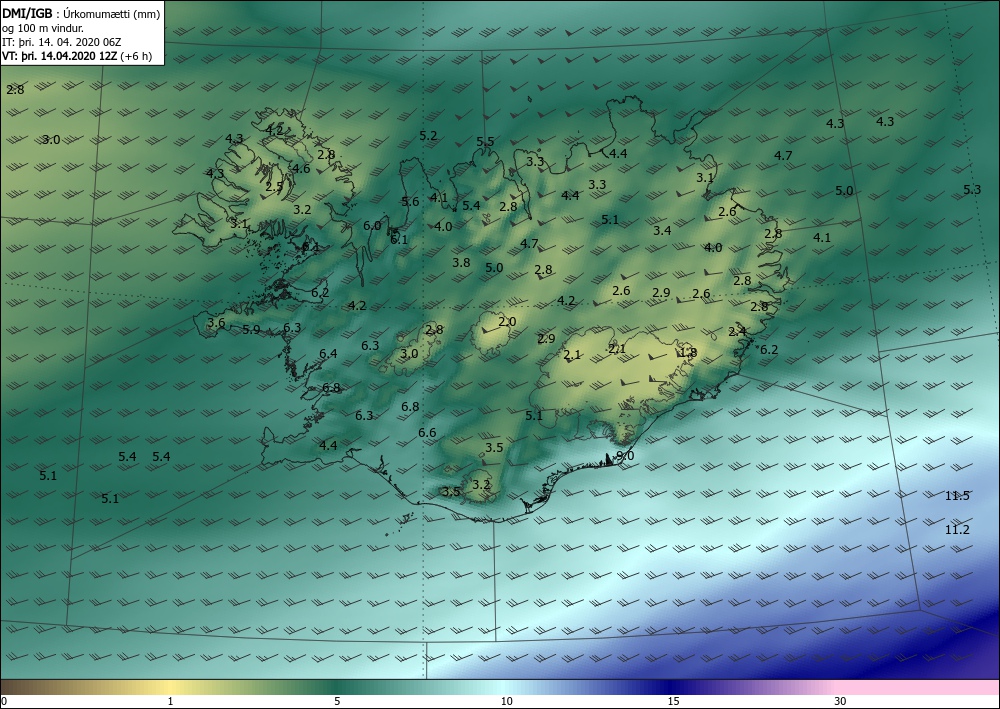The height and width of the screenshot is (709, 1000).
Task: Click the 5.5 value on the map
Action: pos(485,142)
